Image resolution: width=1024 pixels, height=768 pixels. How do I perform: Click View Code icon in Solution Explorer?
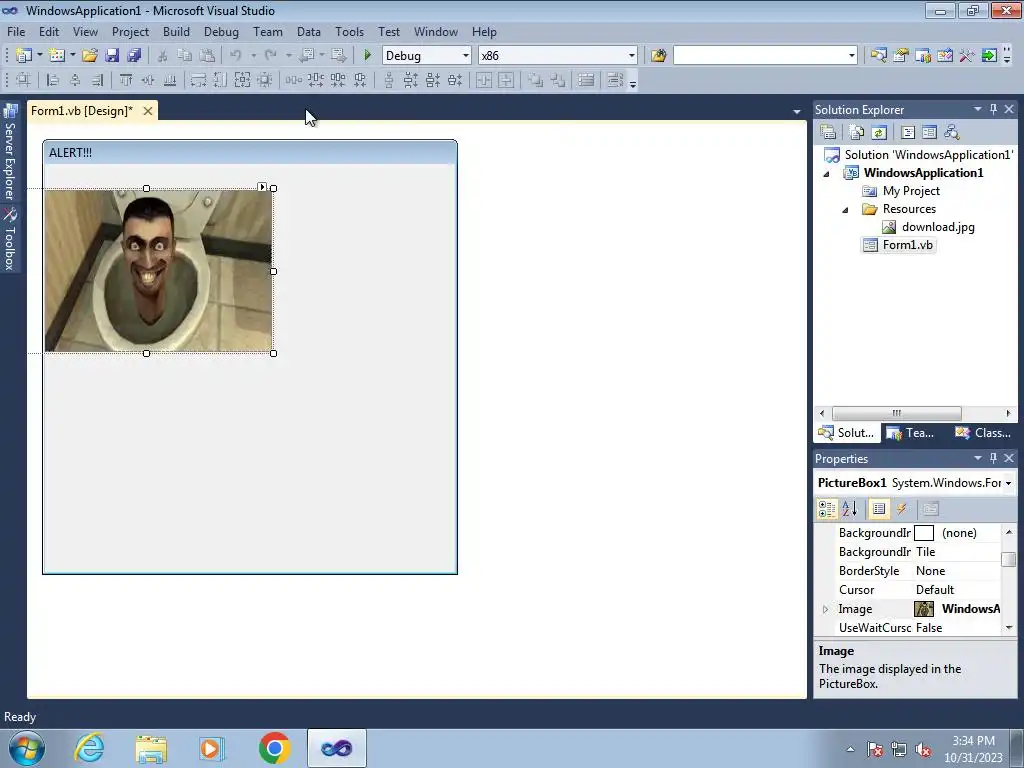pos(908,133)
